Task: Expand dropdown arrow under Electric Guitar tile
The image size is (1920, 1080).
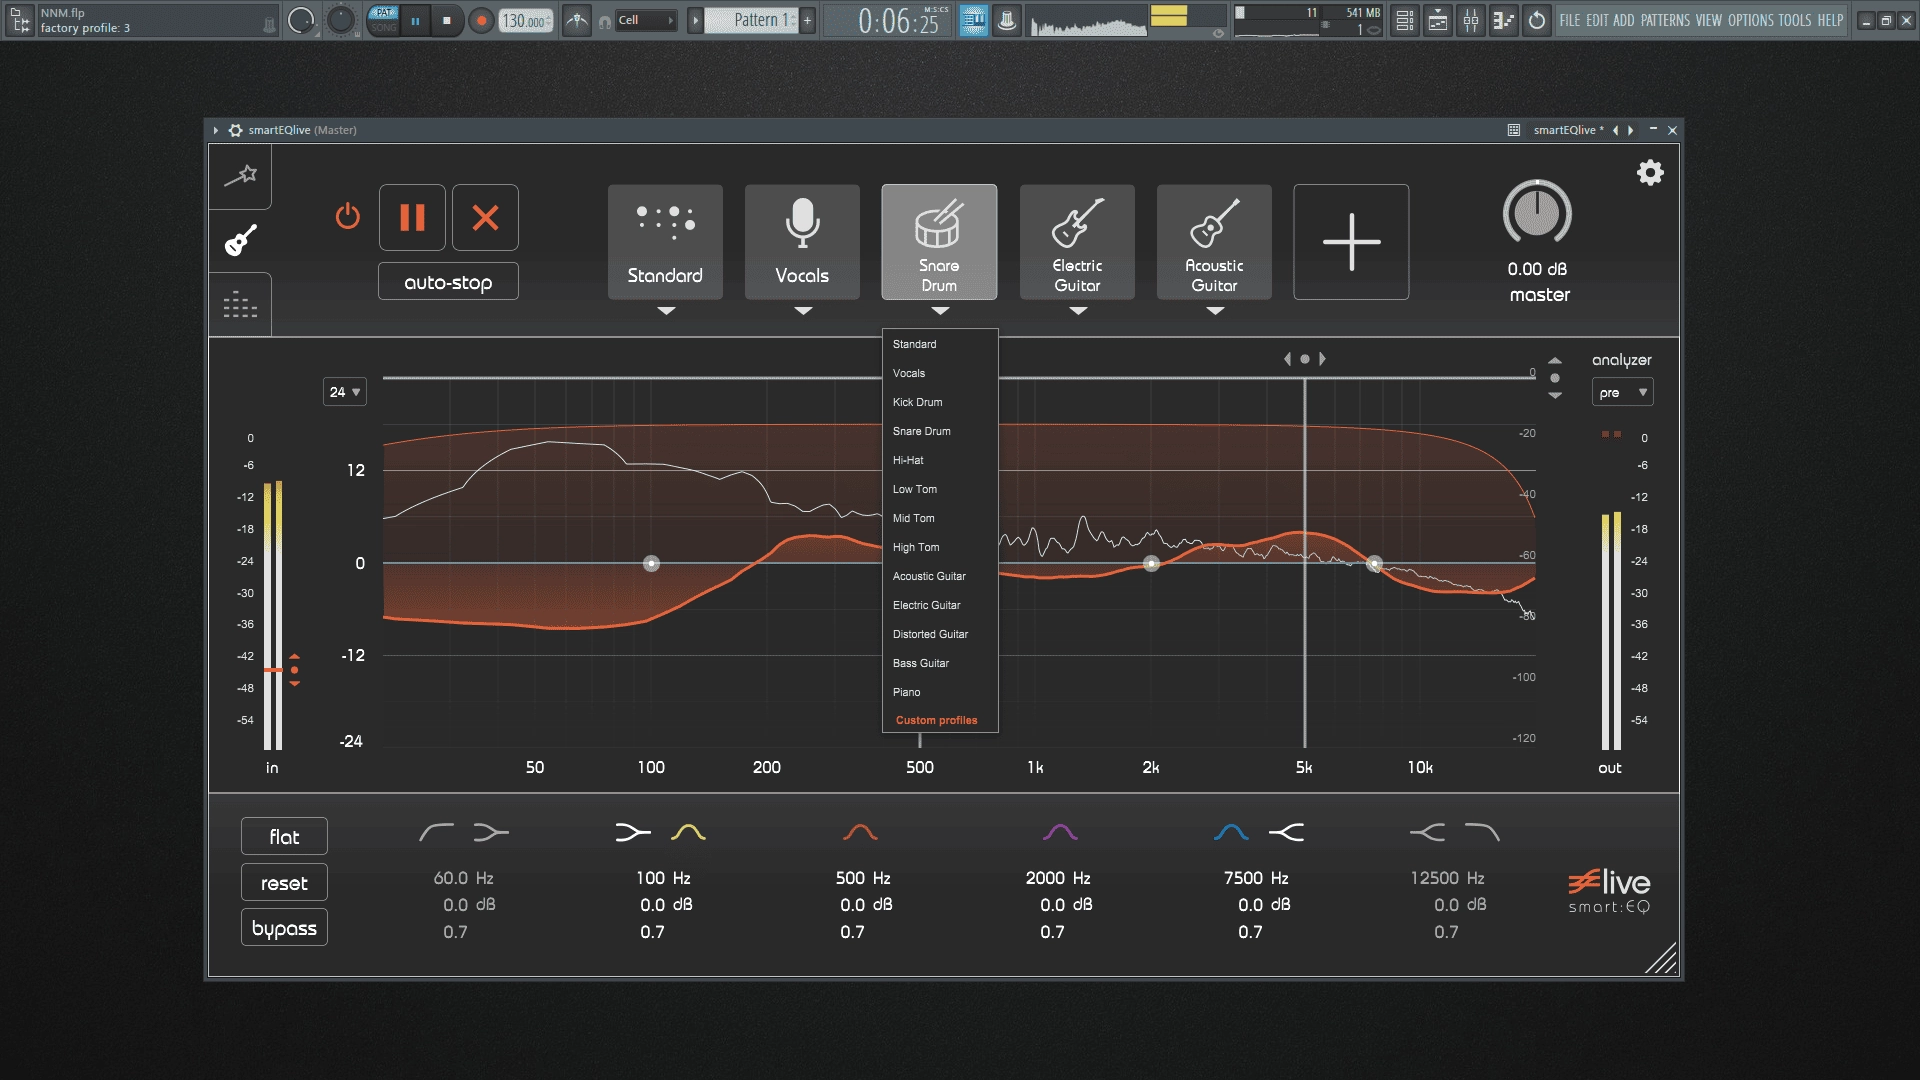Action: [1078, 311]
